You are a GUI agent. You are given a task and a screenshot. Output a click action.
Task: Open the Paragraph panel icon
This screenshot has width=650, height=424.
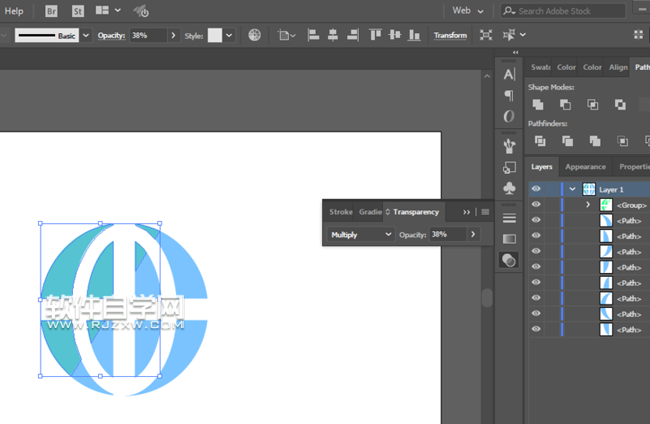click(509, 96)
